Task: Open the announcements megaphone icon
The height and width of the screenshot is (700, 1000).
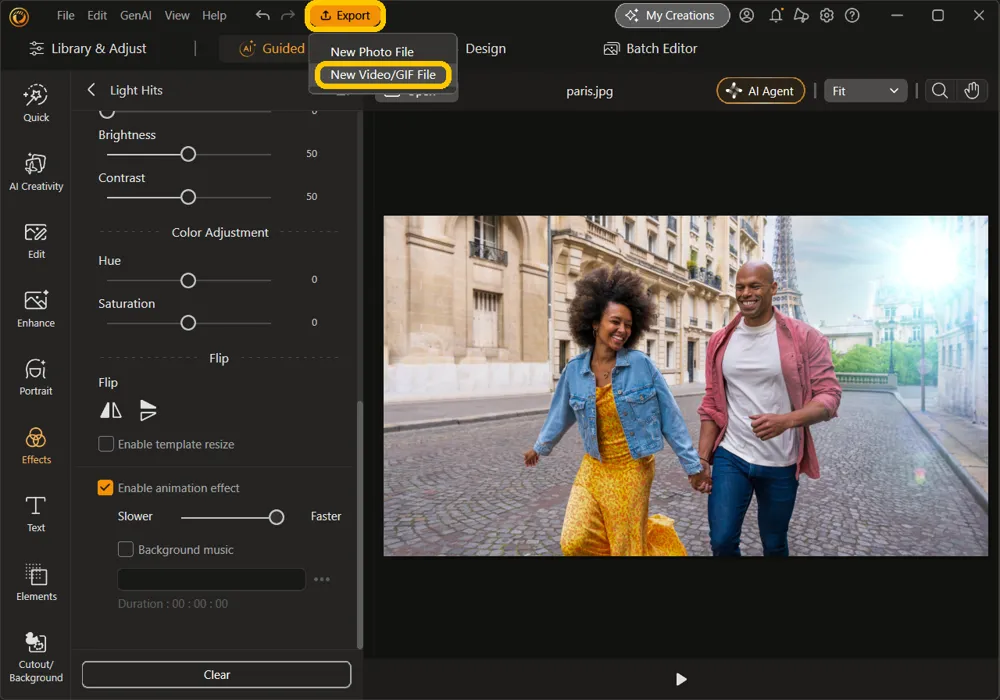Action: 801,15
